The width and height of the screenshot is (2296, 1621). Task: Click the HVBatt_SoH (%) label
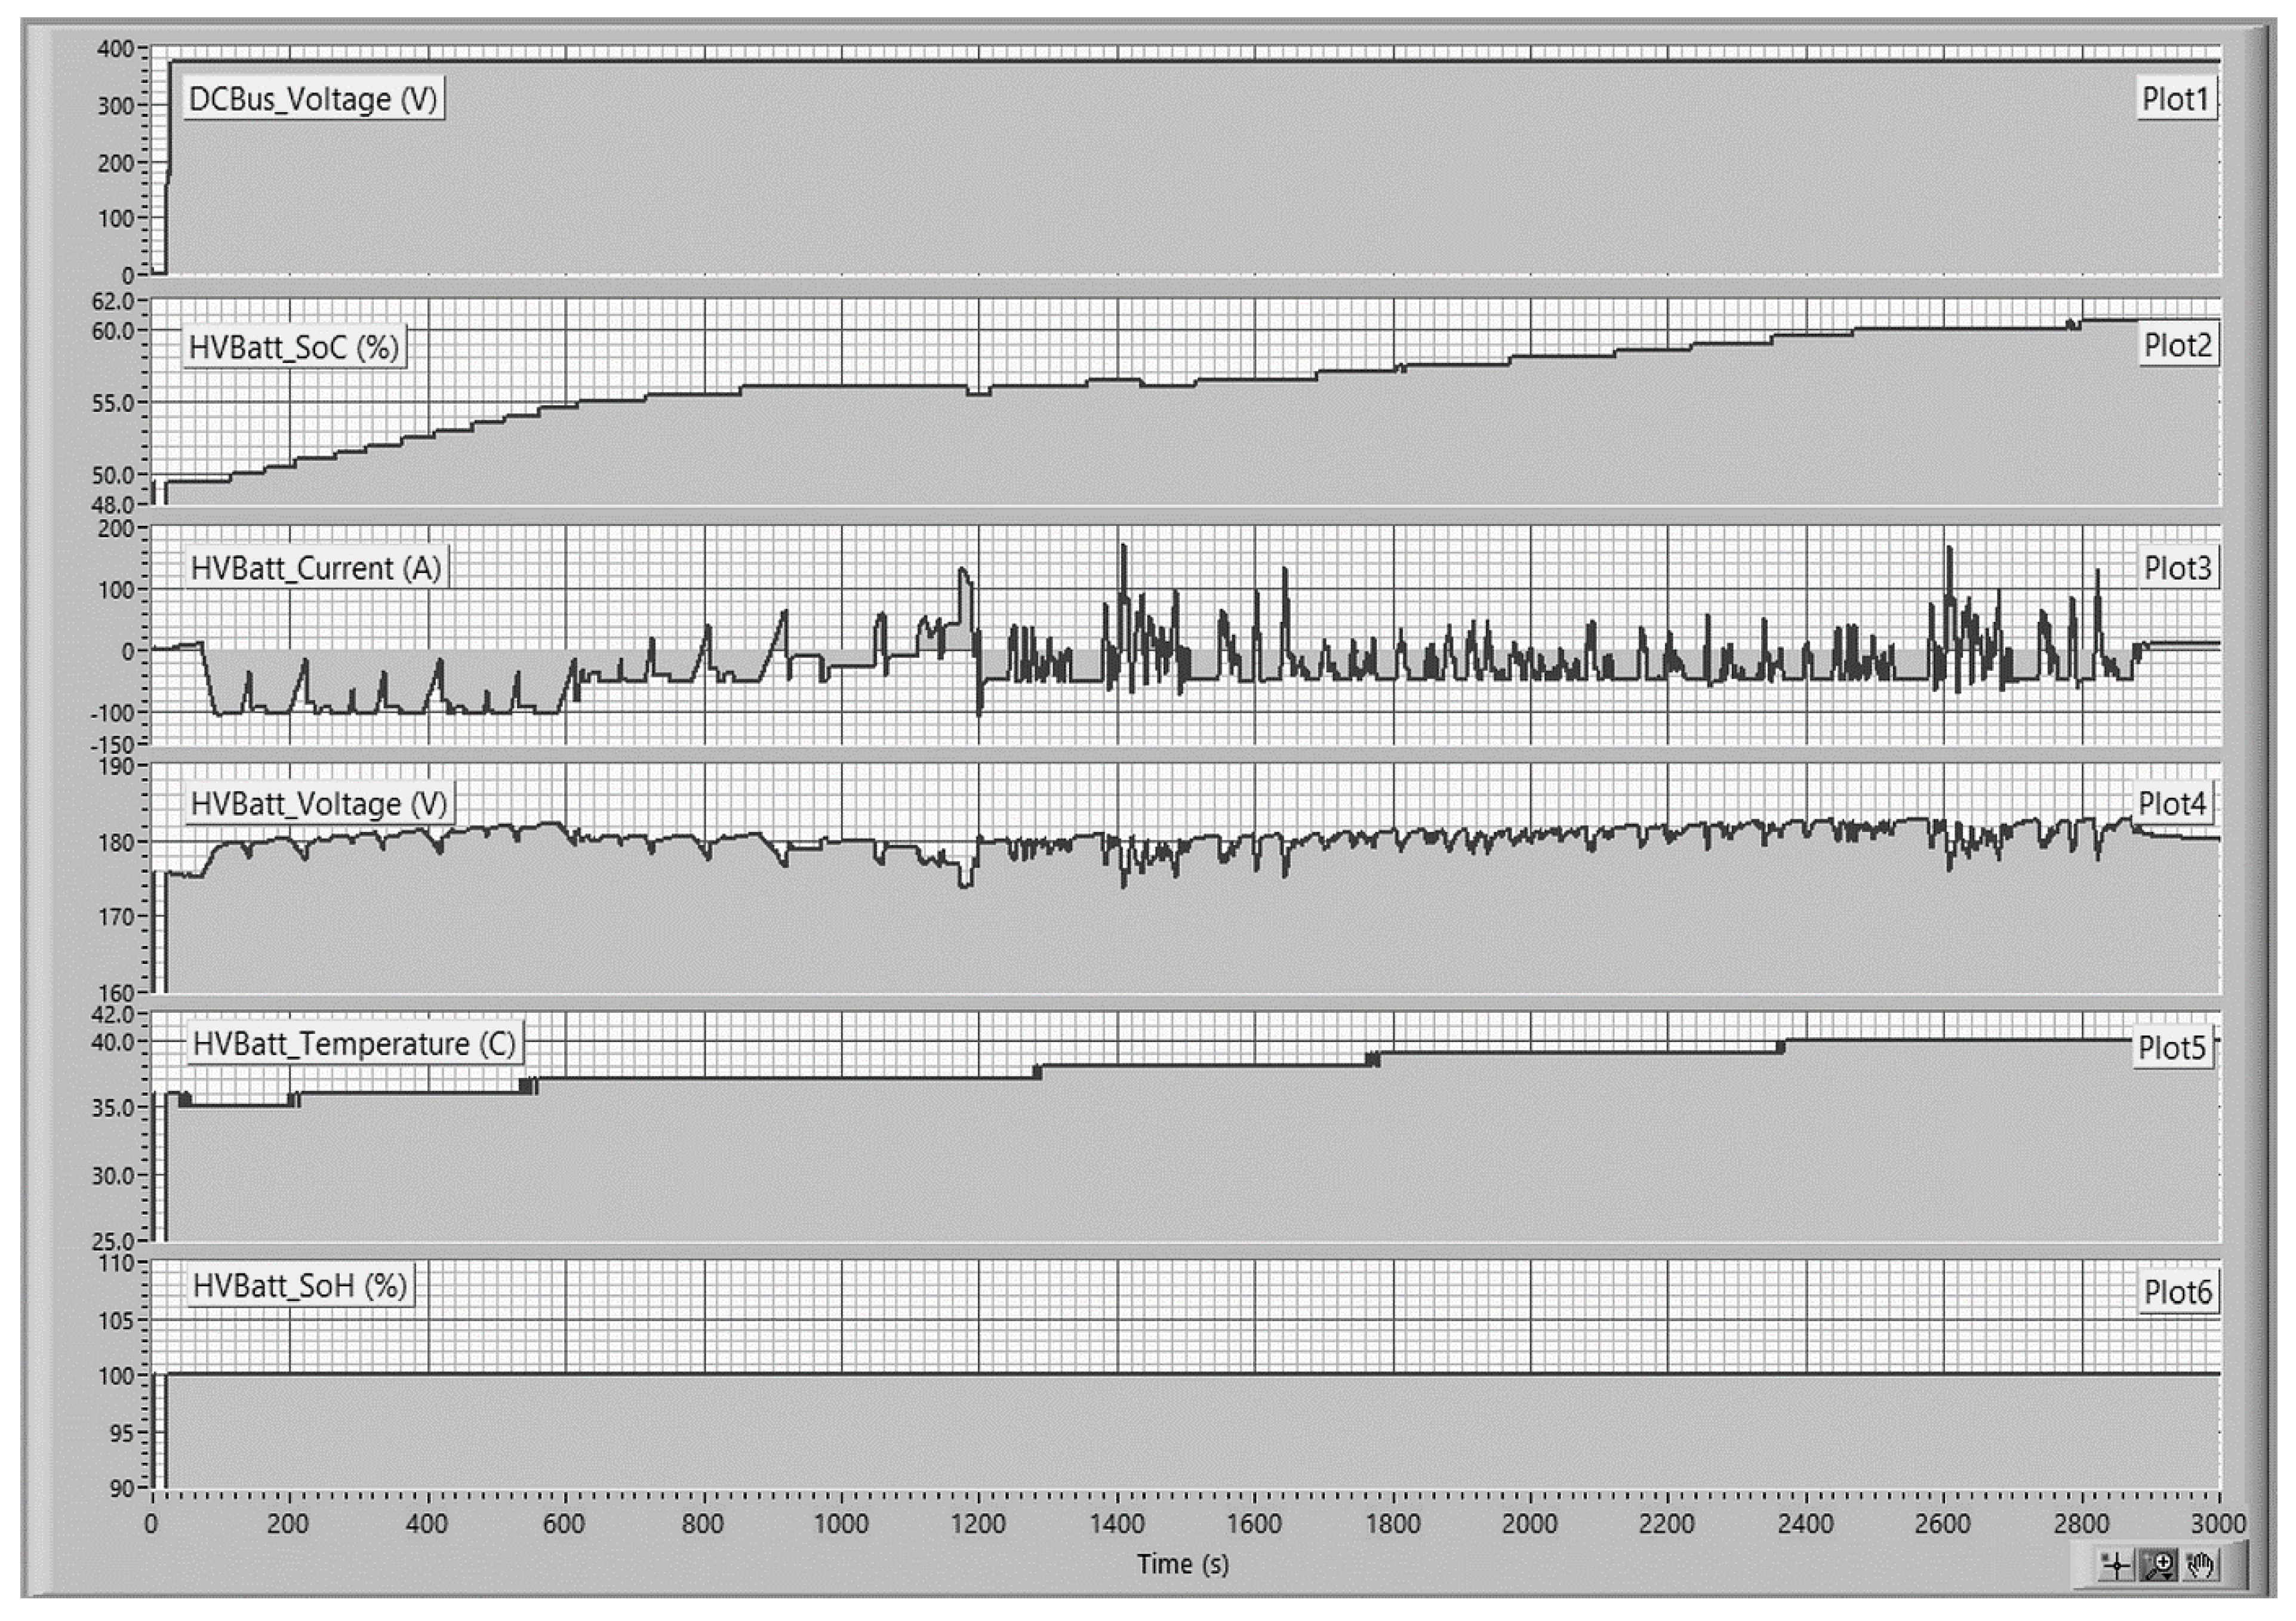(x=300, y=1286)
